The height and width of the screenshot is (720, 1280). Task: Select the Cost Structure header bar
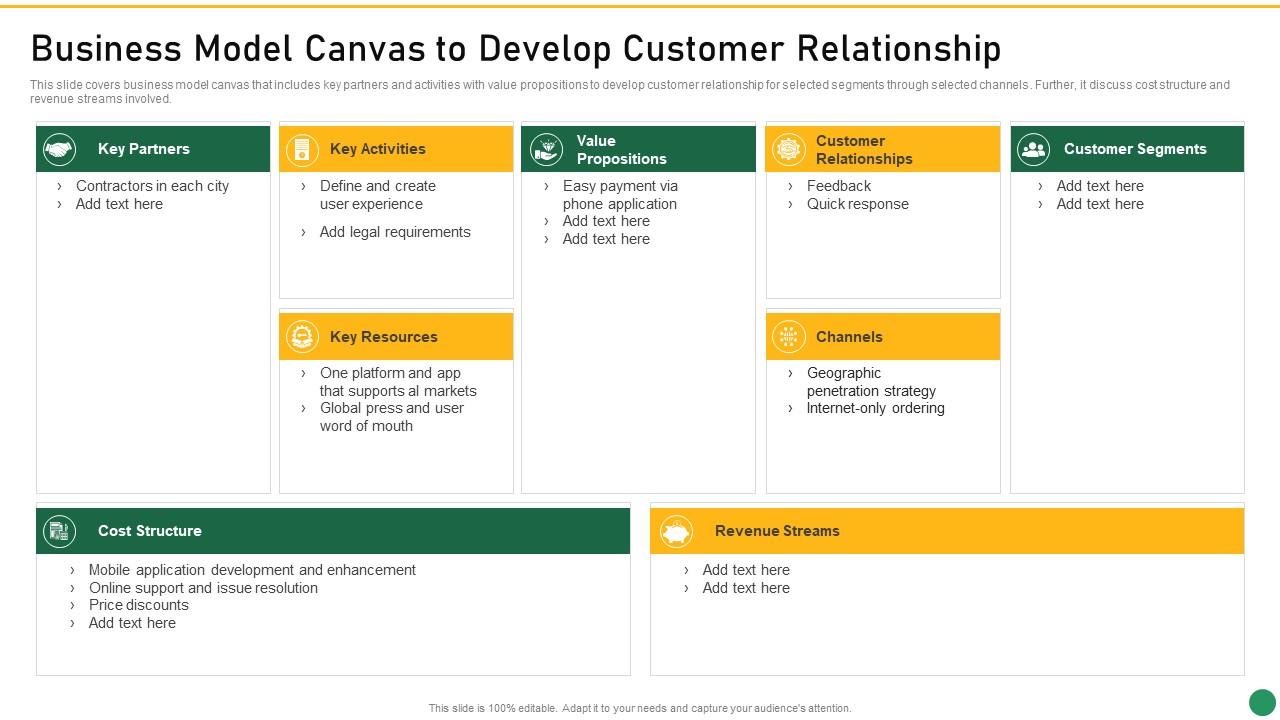[334, 531]
